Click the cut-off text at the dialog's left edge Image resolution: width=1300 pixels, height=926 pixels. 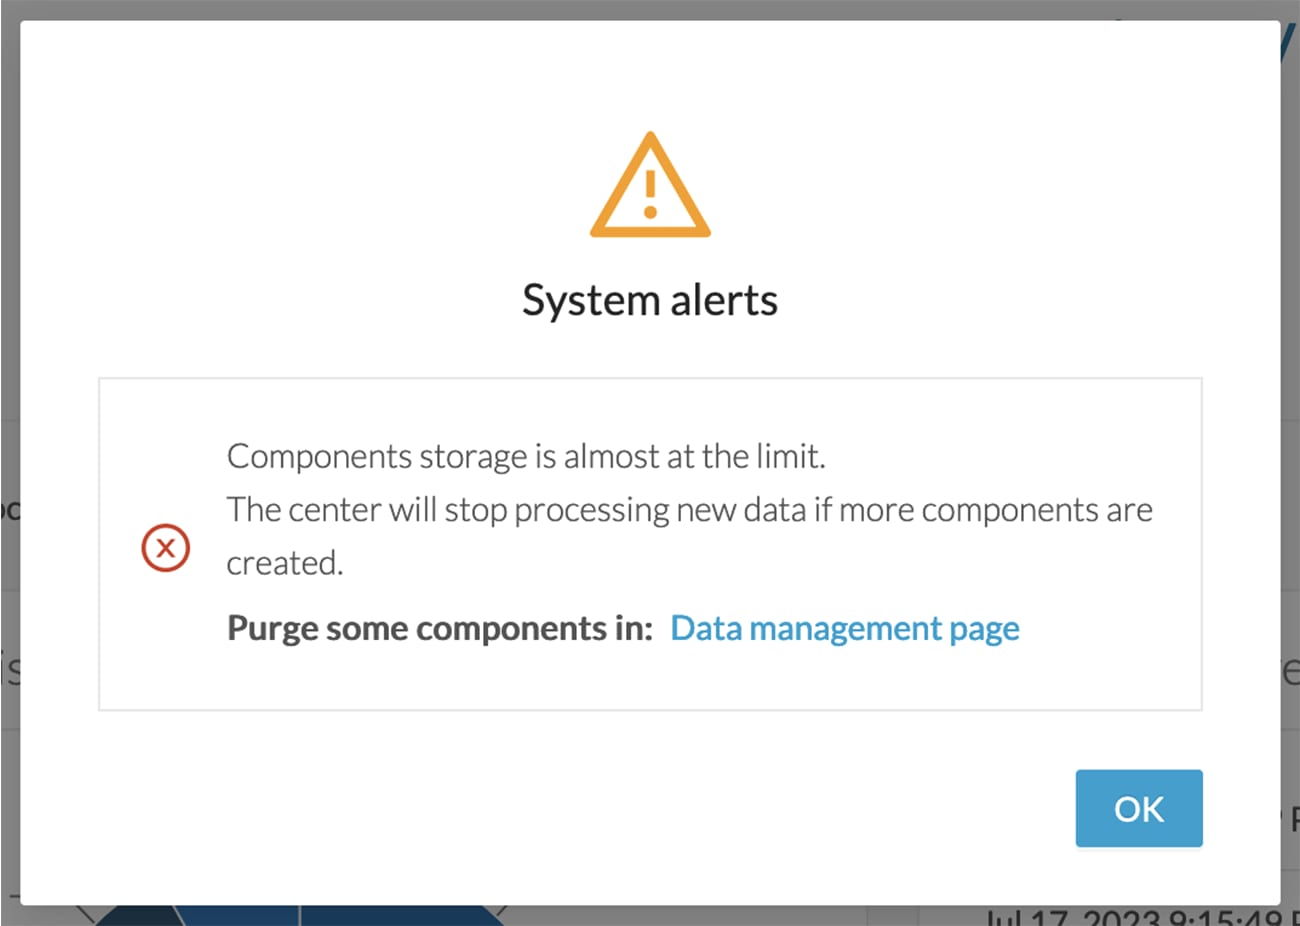[10, 509]
